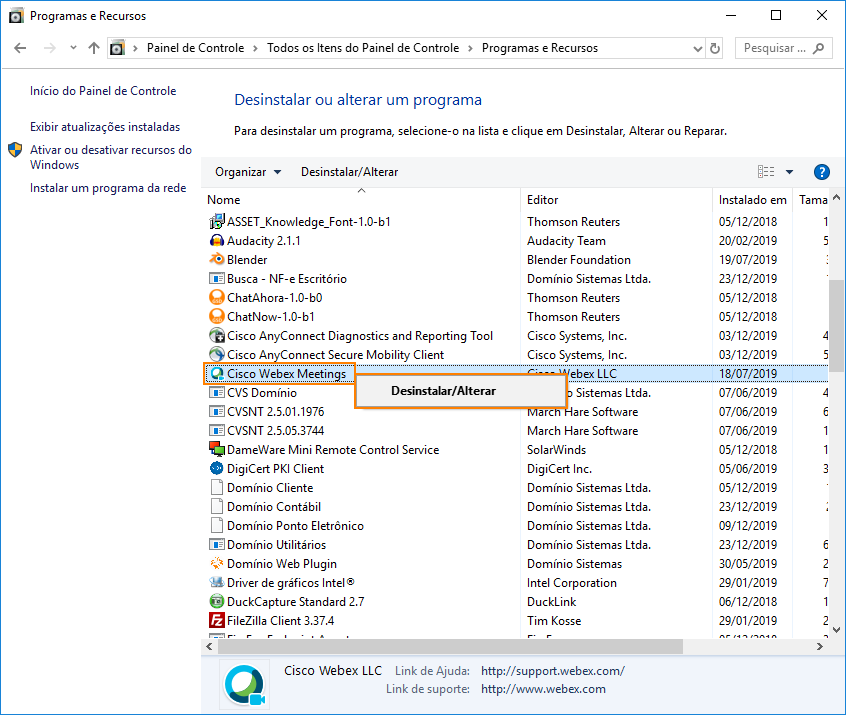Open the Organizar dropdown
Viewport: 846px width, 715px height.
pyautogui.click(x=248, y=172)
